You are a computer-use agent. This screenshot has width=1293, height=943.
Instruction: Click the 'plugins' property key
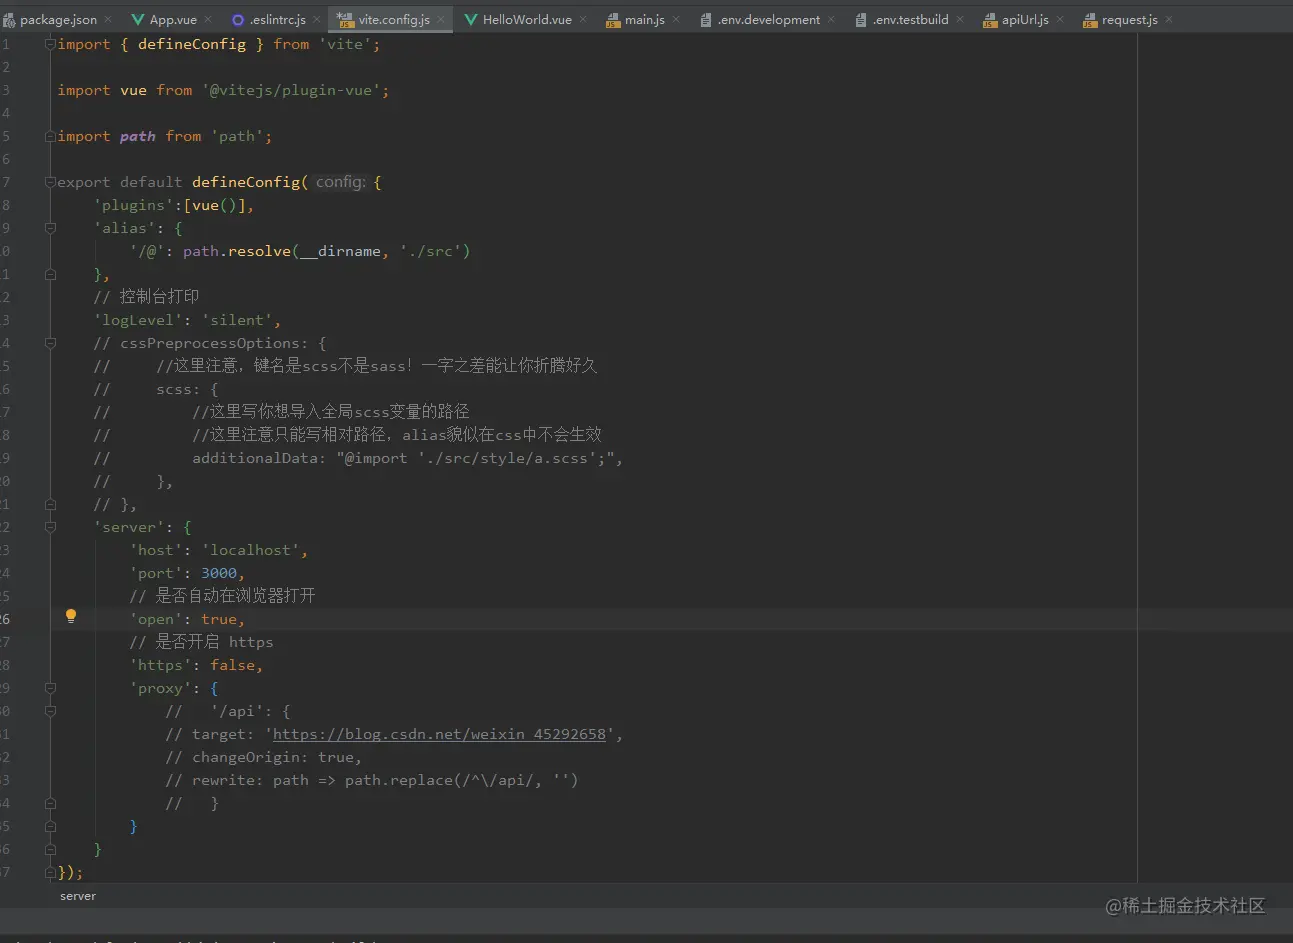tap(134, 205)
